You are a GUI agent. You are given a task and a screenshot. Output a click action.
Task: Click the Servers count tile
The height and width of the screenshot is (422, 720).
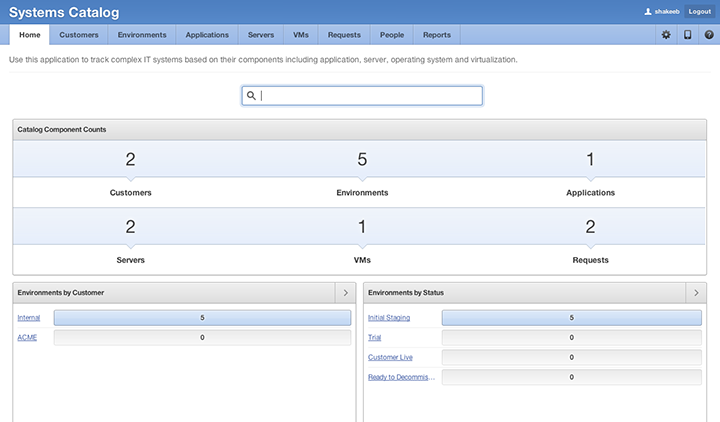coord(130,241)
